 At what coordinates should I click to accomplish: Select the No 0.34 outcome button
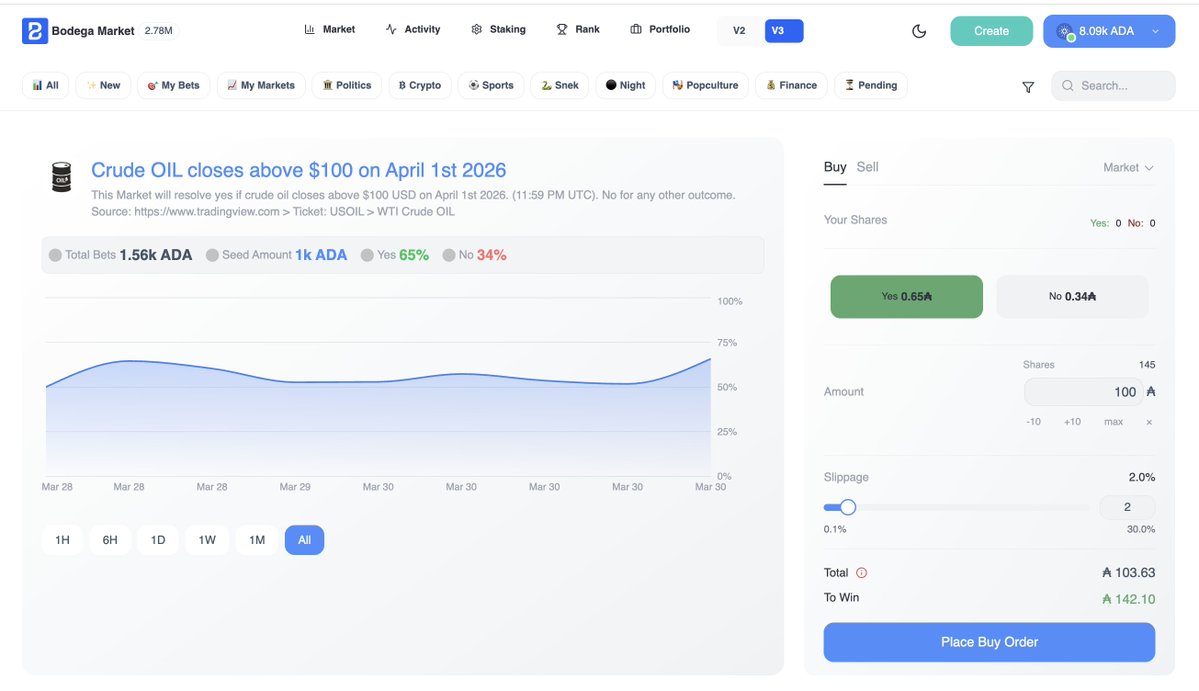[1072, 297]
